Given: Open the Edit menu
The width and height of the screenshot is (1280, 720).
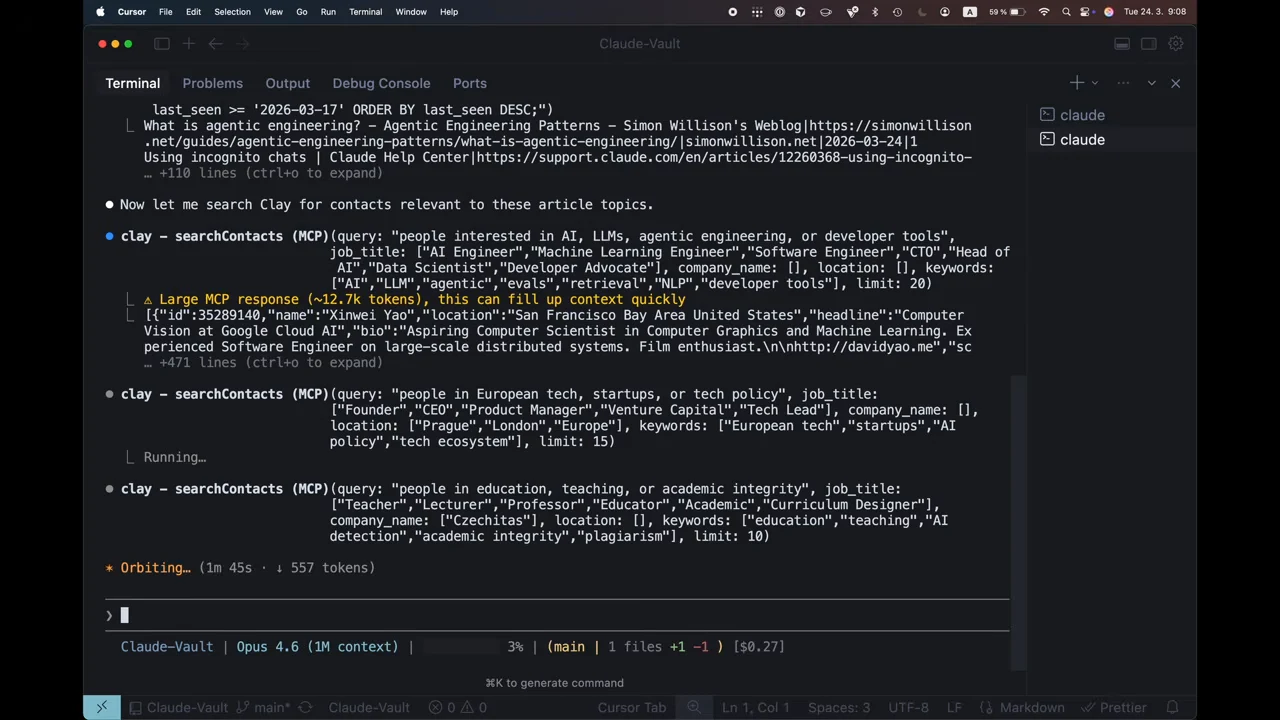Looking at the screenshot, I should point(193,12).
